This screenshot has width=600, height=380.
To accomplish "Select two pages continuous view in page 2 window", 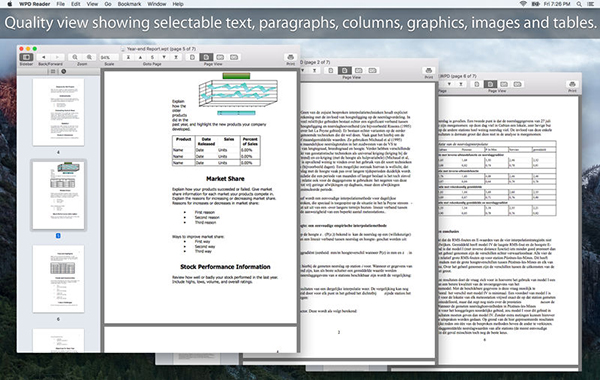I will point(372,70).
